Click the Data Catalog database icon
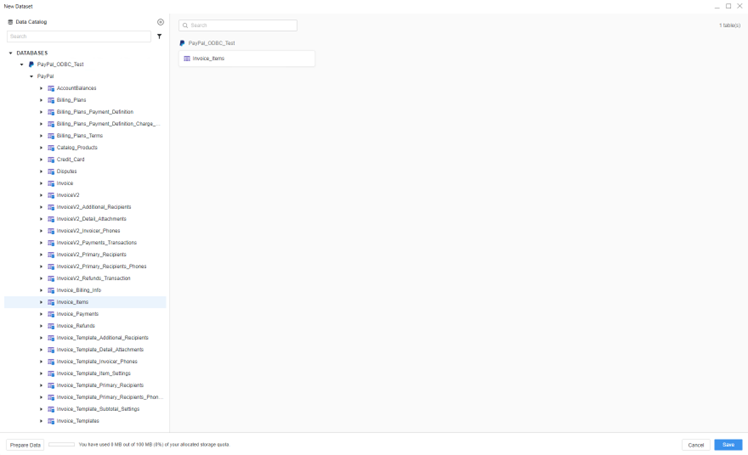Viewport: 748px width, 455px height. tap(10, 22)
